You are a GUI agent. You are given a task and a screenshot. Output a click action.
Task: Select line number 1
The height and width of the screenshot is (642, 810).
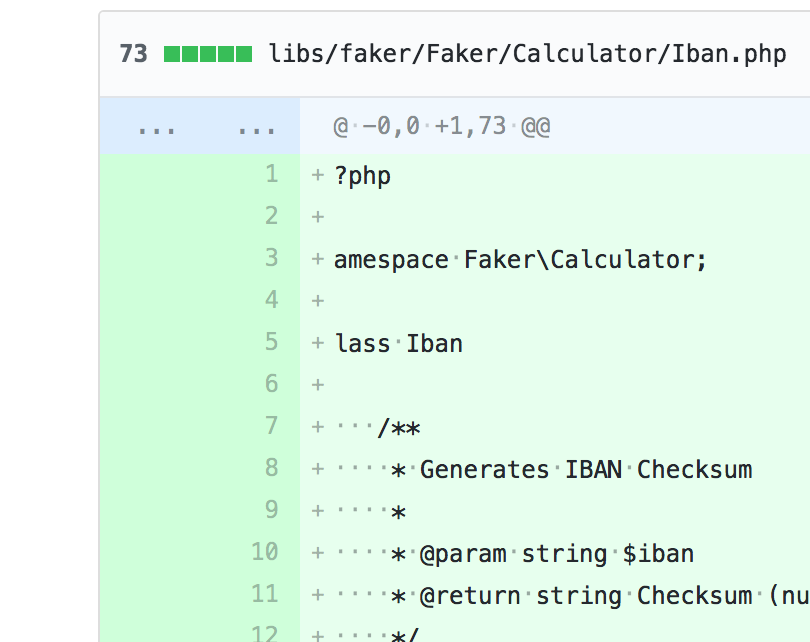pyautogui.click(x=271, y=173)
